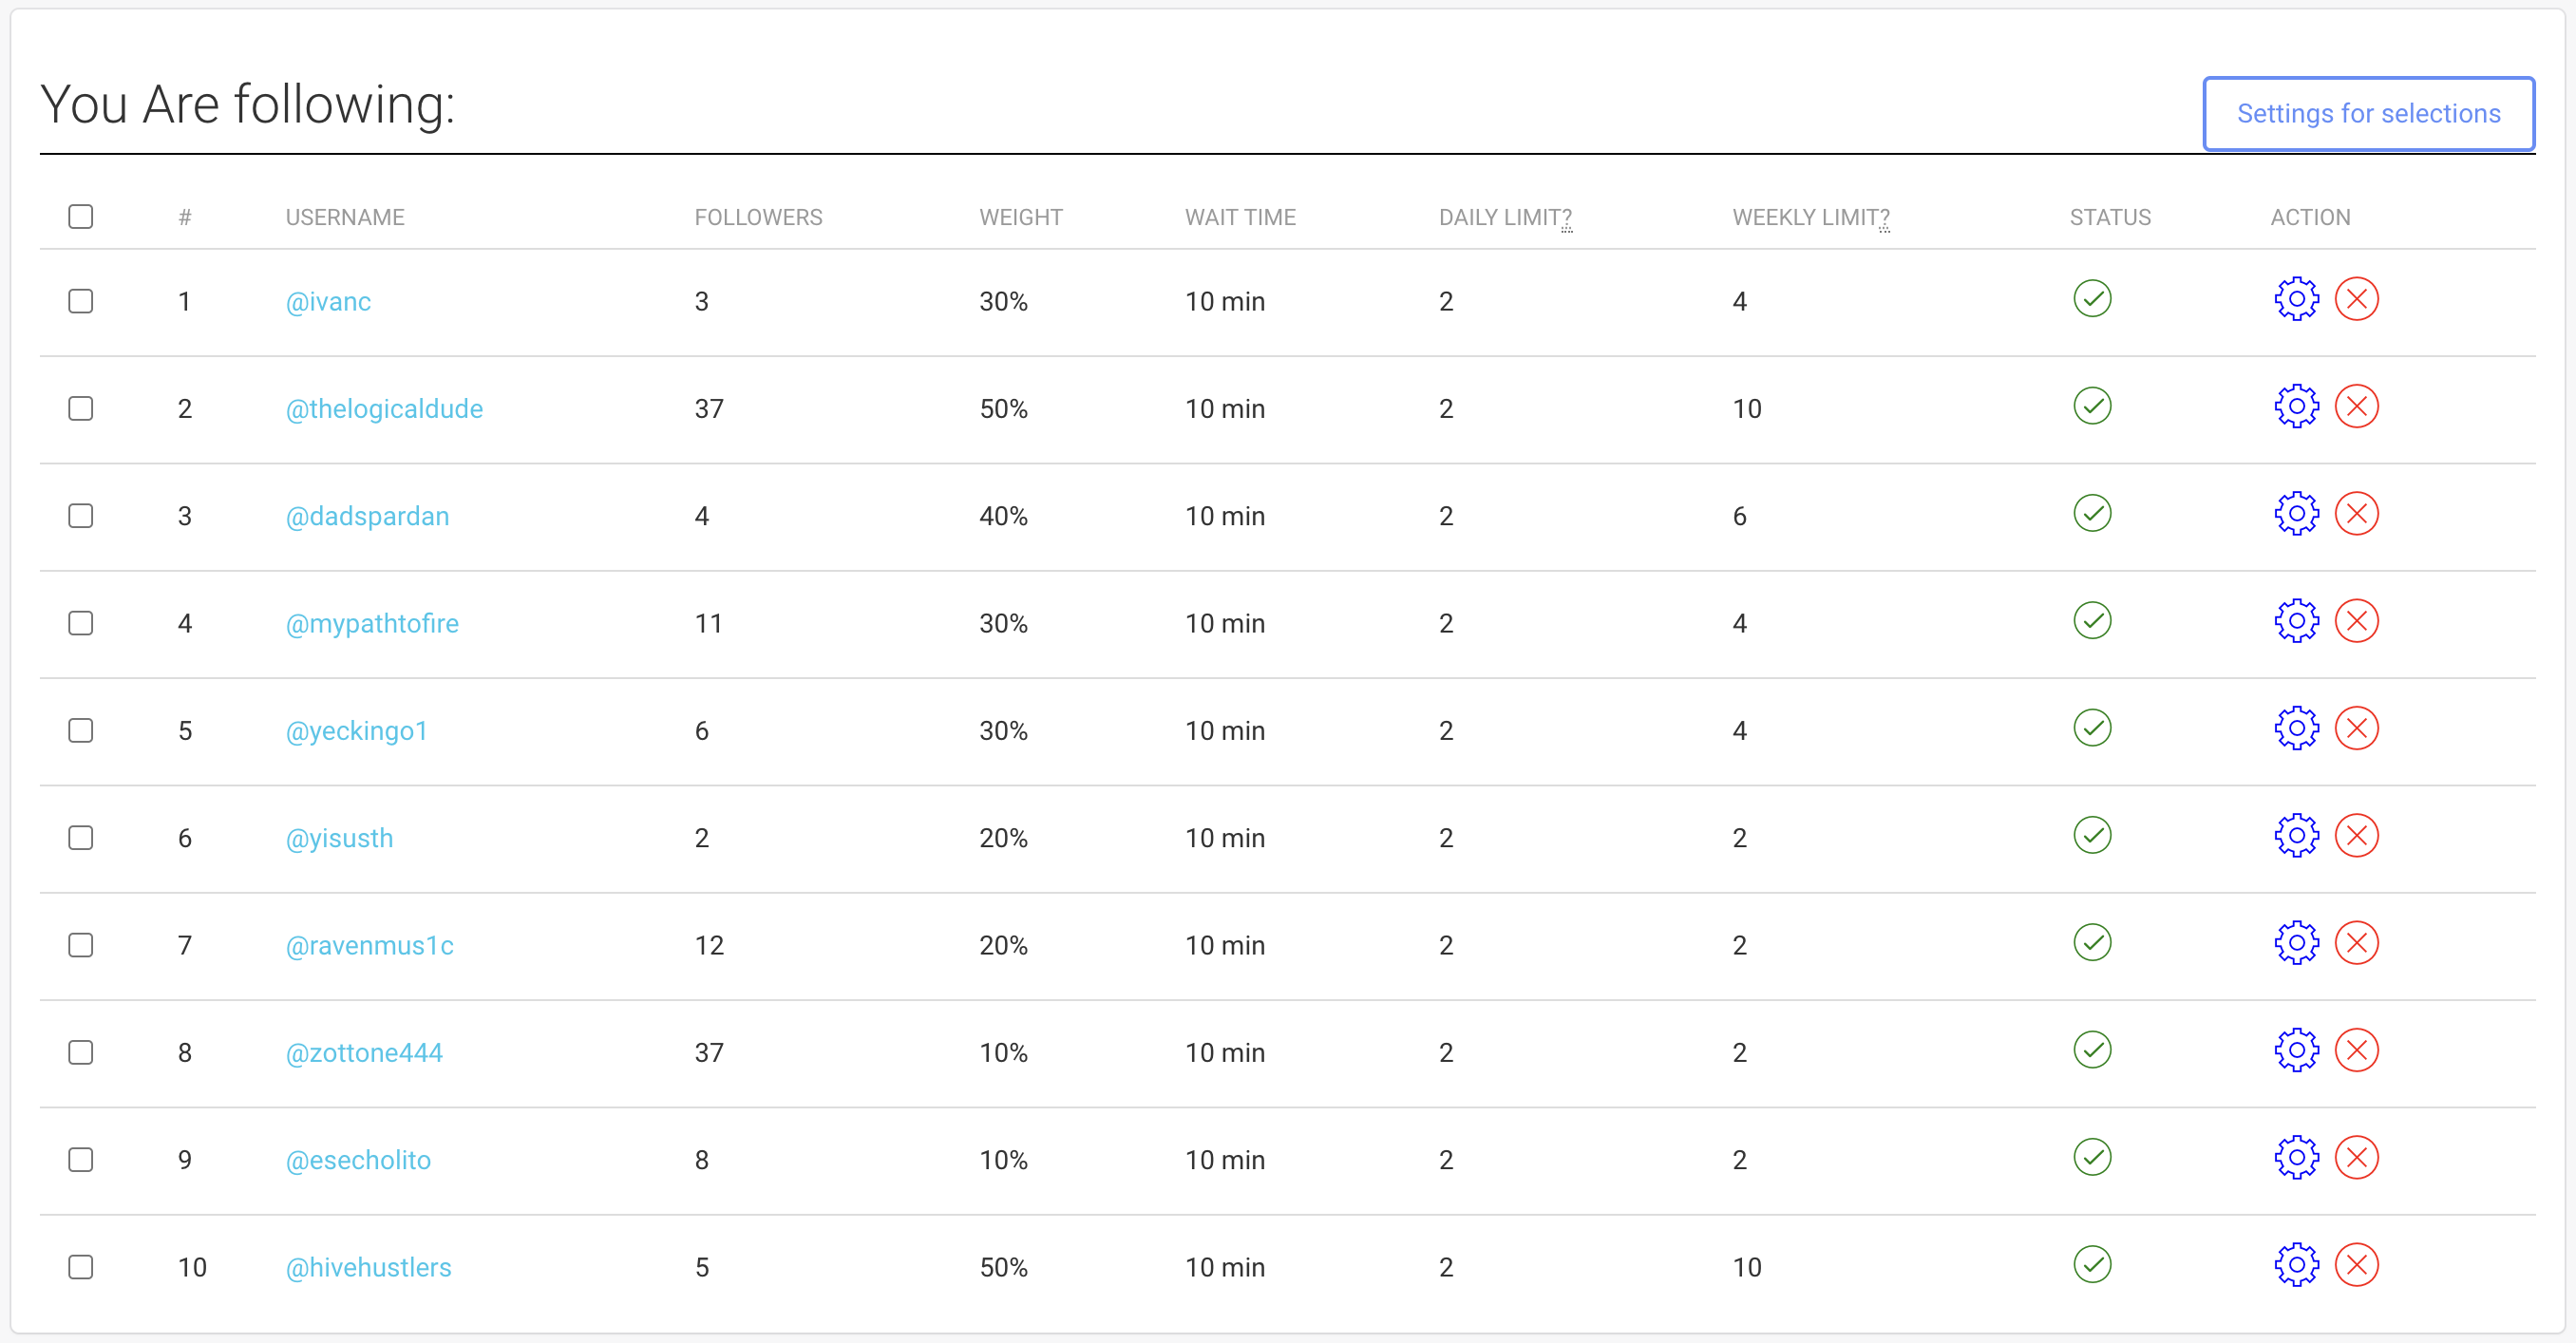
Task: Open settings gear for @ivanc
Action: pos(2296,299)
